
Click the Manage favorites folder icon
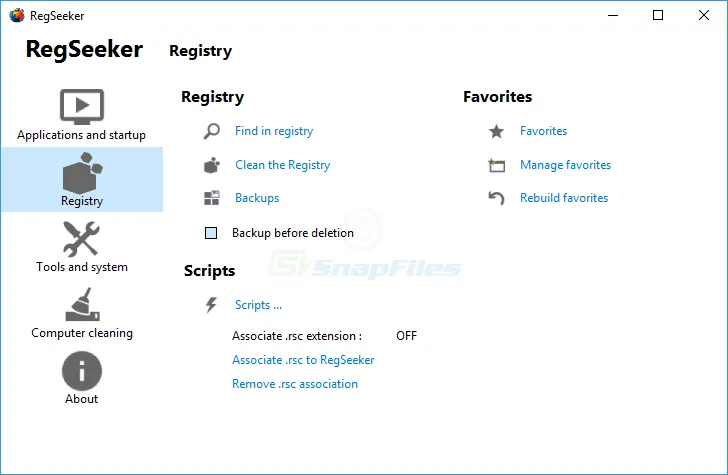point(496,165)
